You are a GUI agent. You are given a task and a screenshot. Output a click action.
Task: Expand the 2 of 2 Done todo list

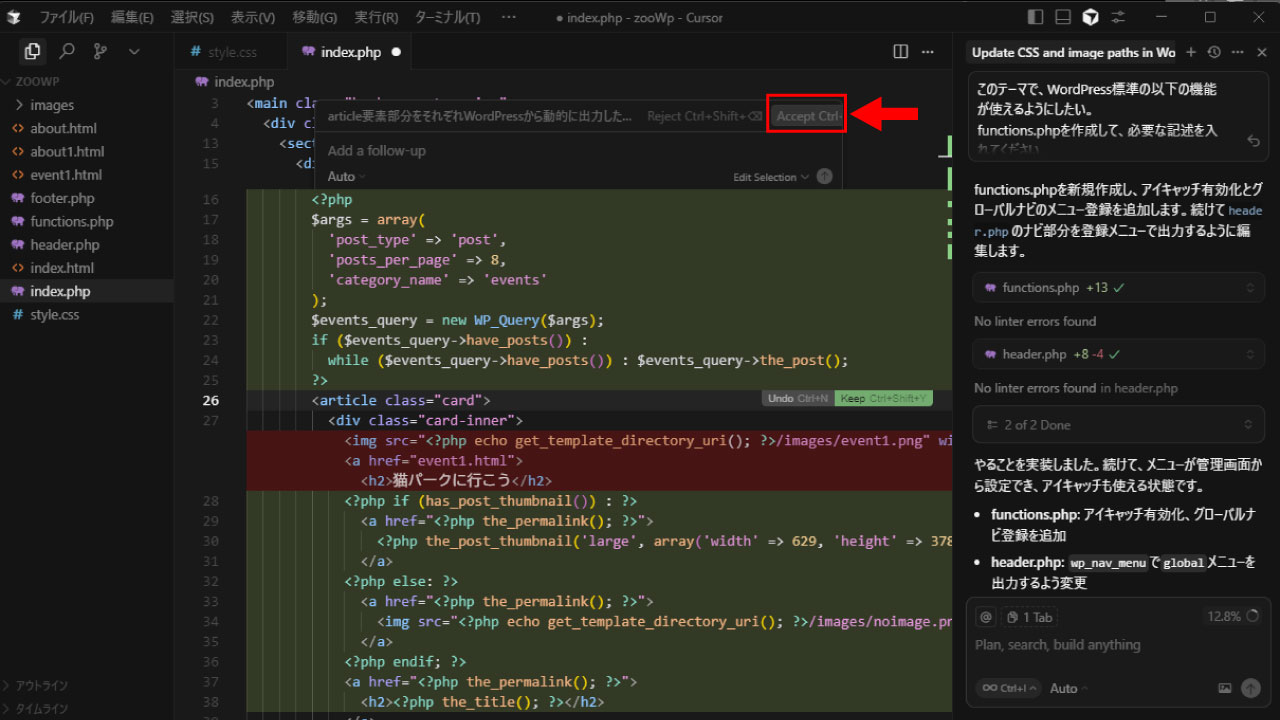(1118, 425)
